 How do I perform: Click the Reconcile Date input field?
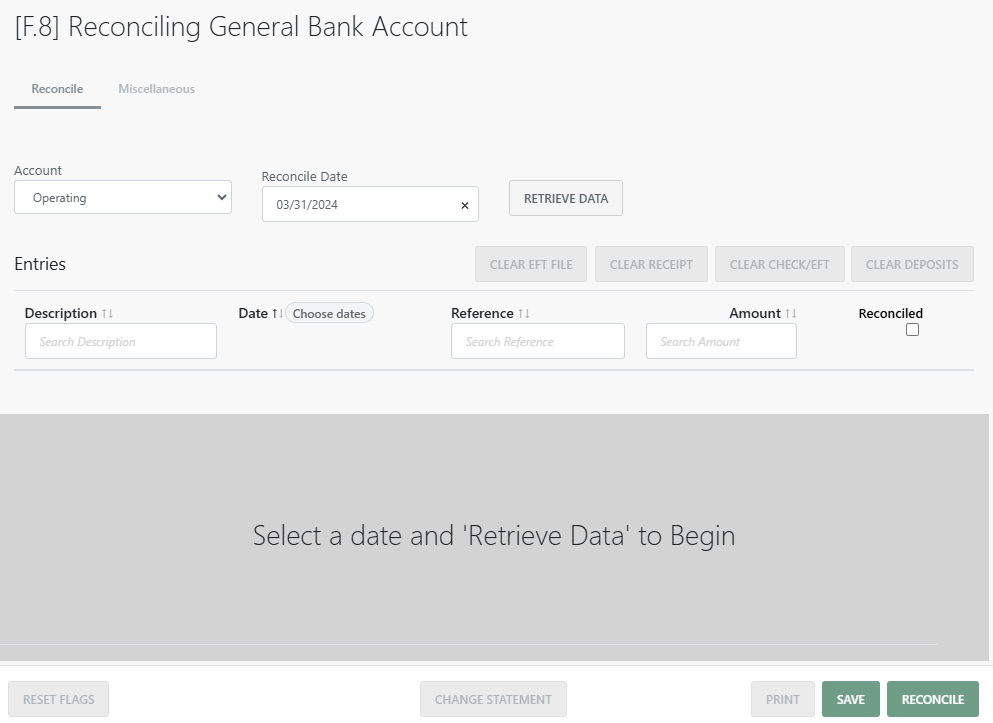pyautogui.click(x=361, y=204)
